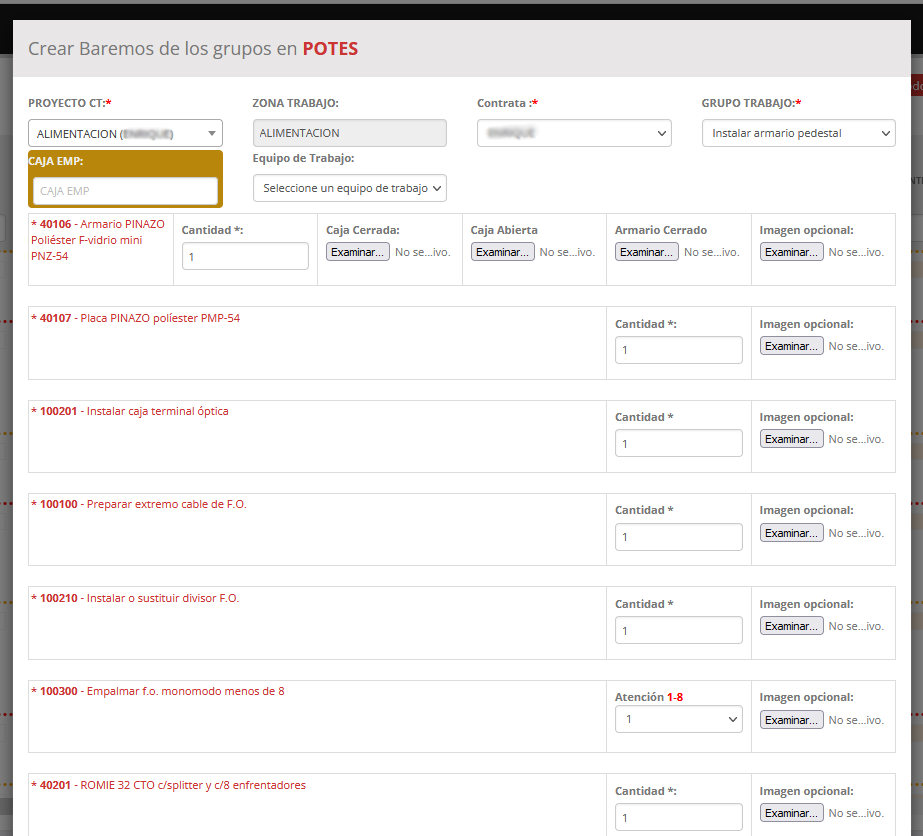Open the Atención 1-8 dropdown
The image size is (923, 836).
point(679,719)
